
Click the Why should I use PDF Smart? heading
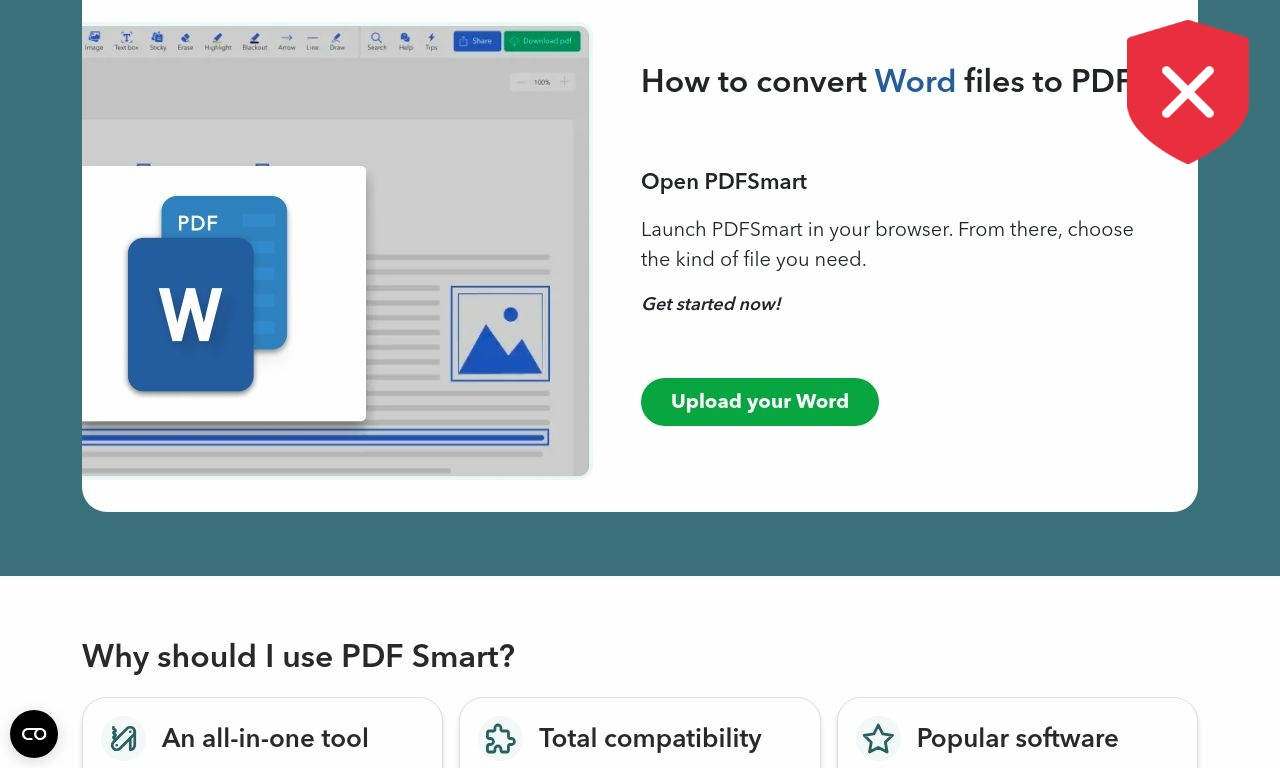pos(298,656)
